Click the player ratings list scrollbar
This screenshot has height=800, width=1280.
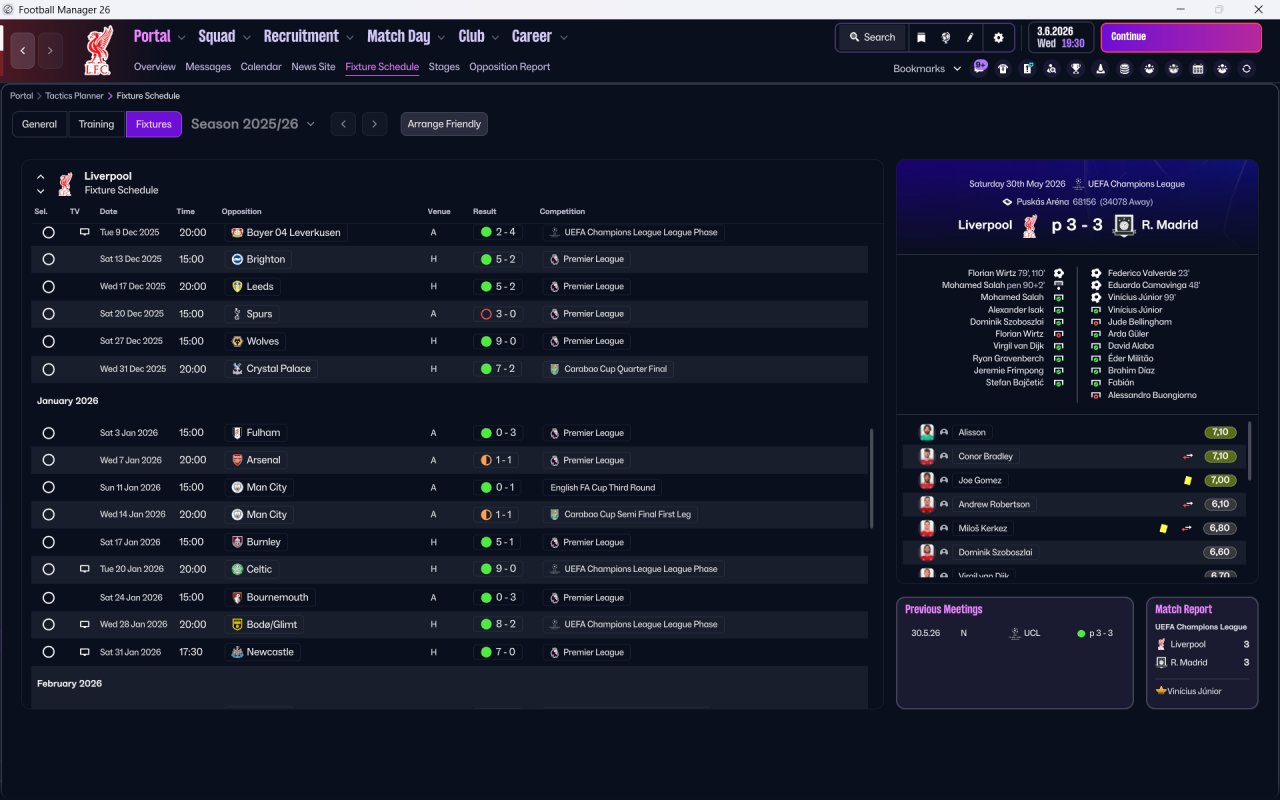[1249, 450]
